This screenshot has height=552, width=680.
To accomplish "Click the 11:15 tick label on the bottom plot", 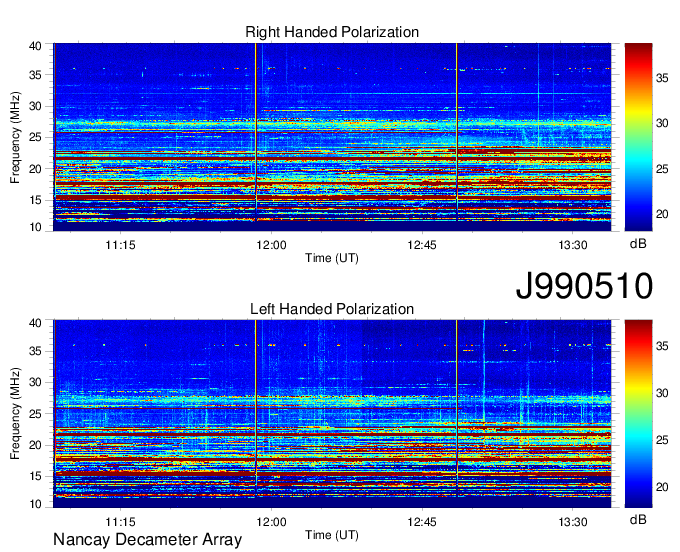I will [121, 522].
